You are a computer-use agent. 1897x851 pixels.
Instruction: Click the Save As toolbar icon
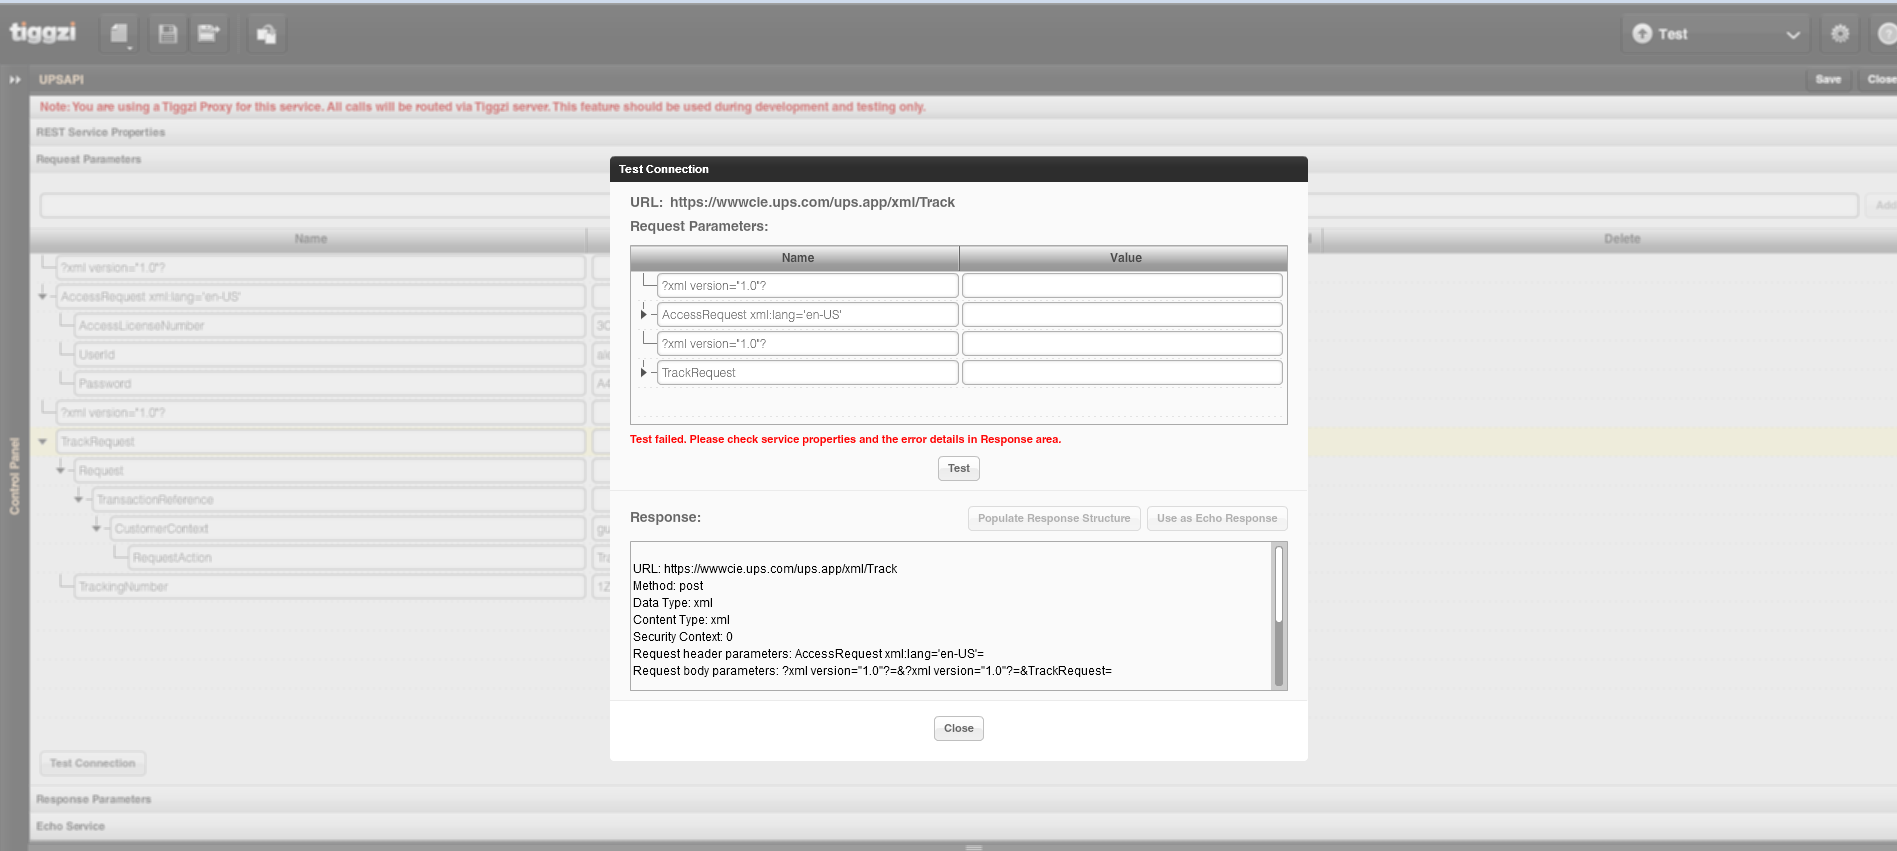pyautogui.click(x=208, y=34)
